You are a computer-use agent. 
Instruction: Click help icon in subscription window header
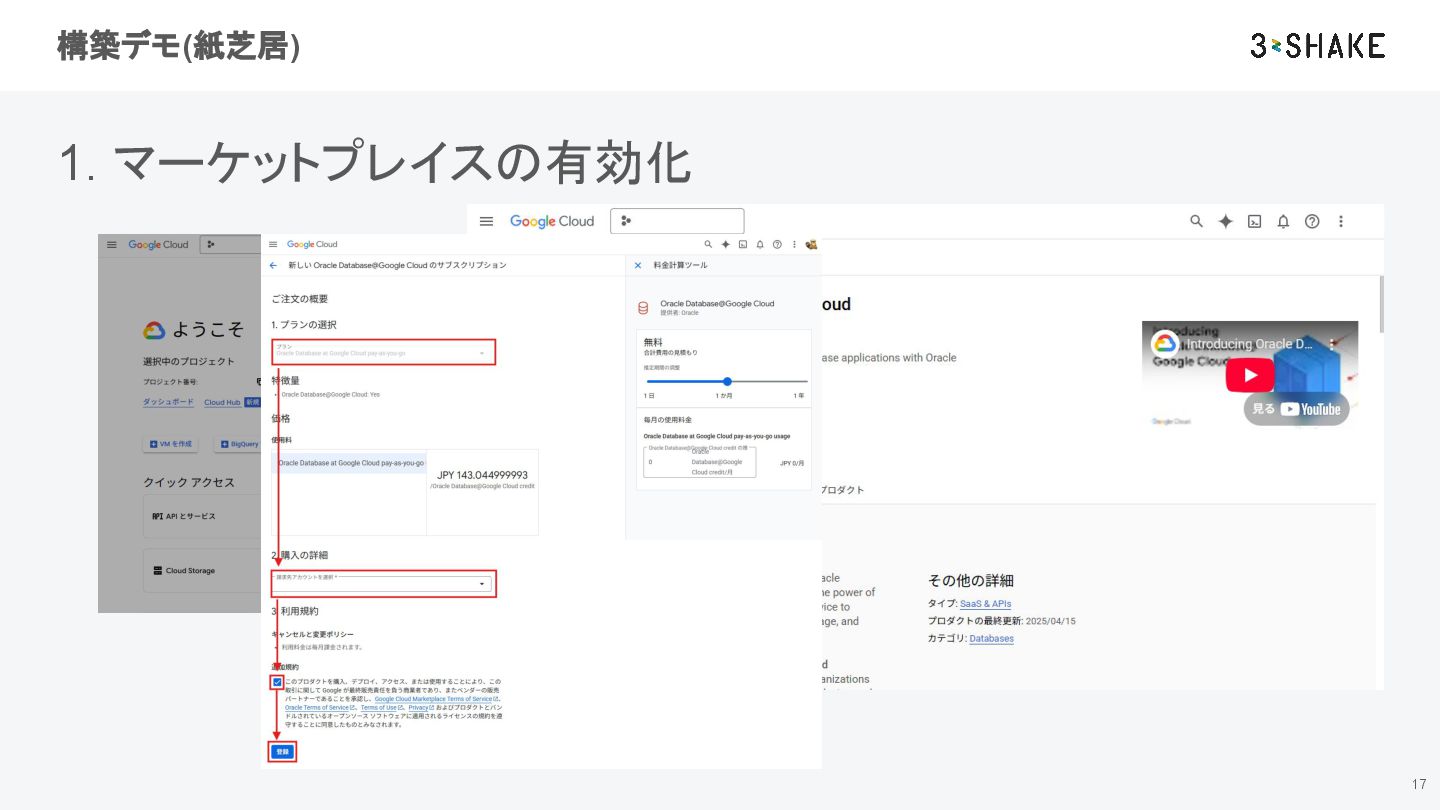(777, 244)
